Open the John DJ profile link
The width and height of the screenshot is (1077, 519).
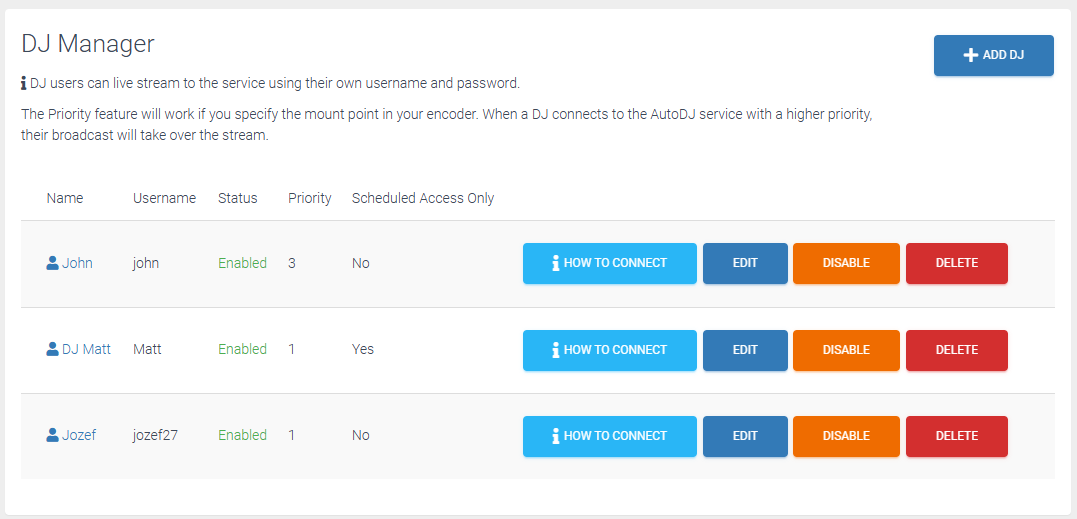tap(77, 263)
